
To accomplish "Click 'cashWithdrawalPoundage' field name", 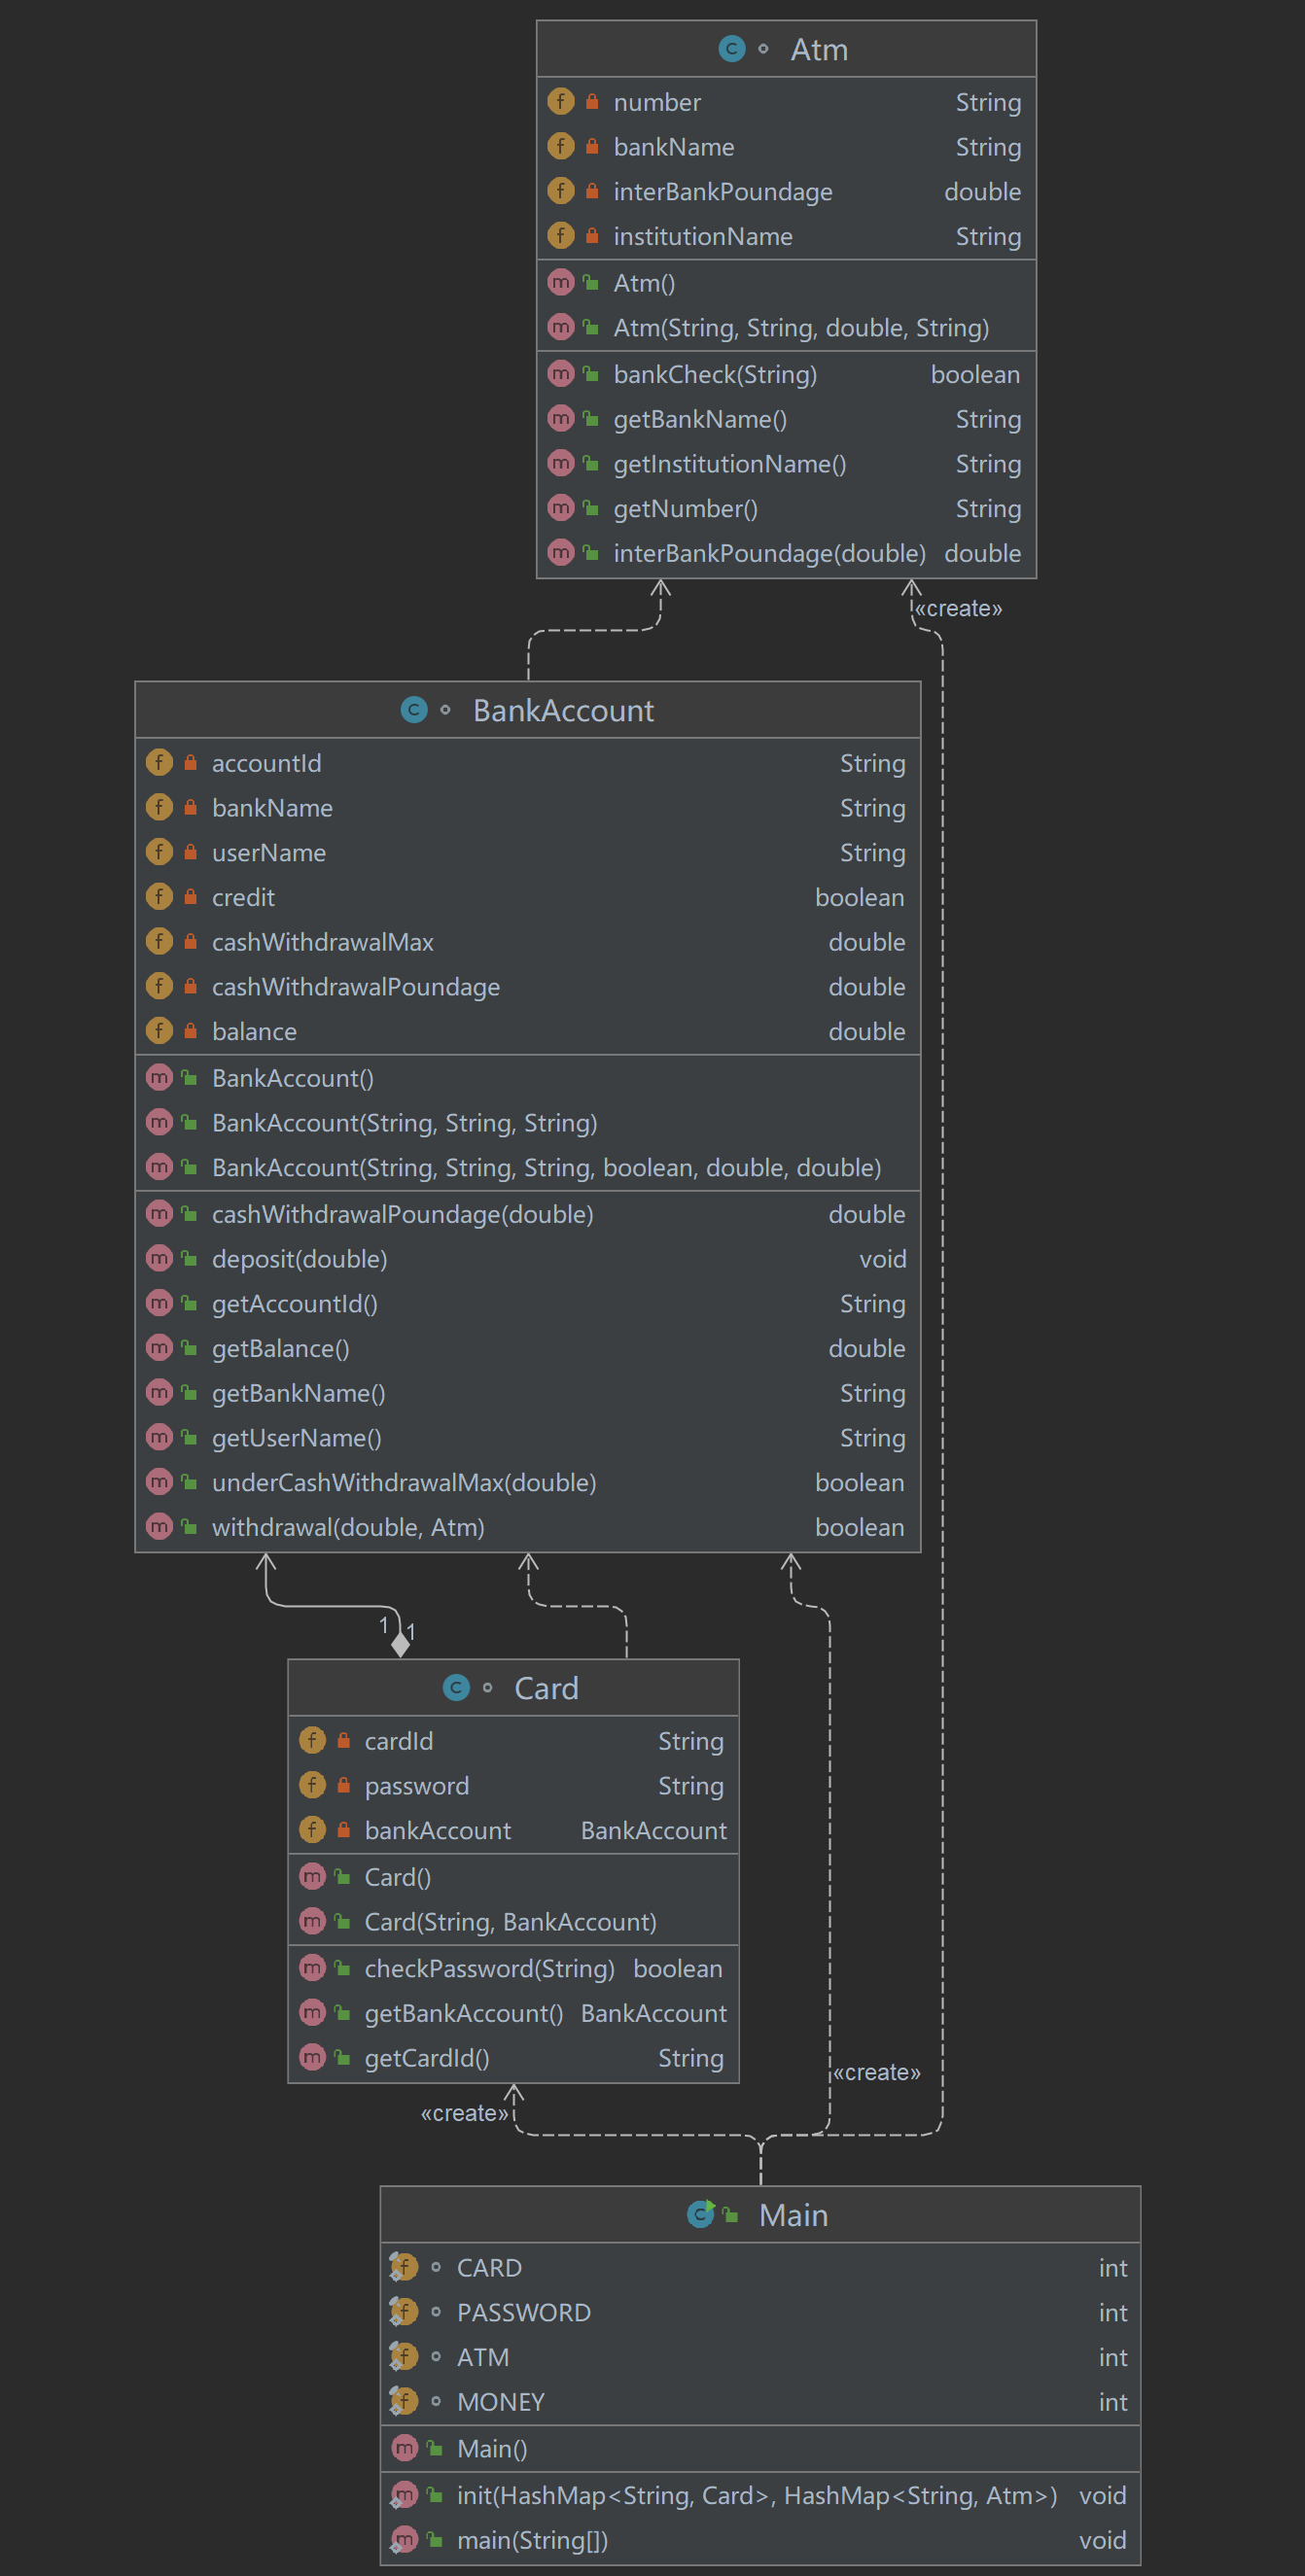I will point(356,987).
